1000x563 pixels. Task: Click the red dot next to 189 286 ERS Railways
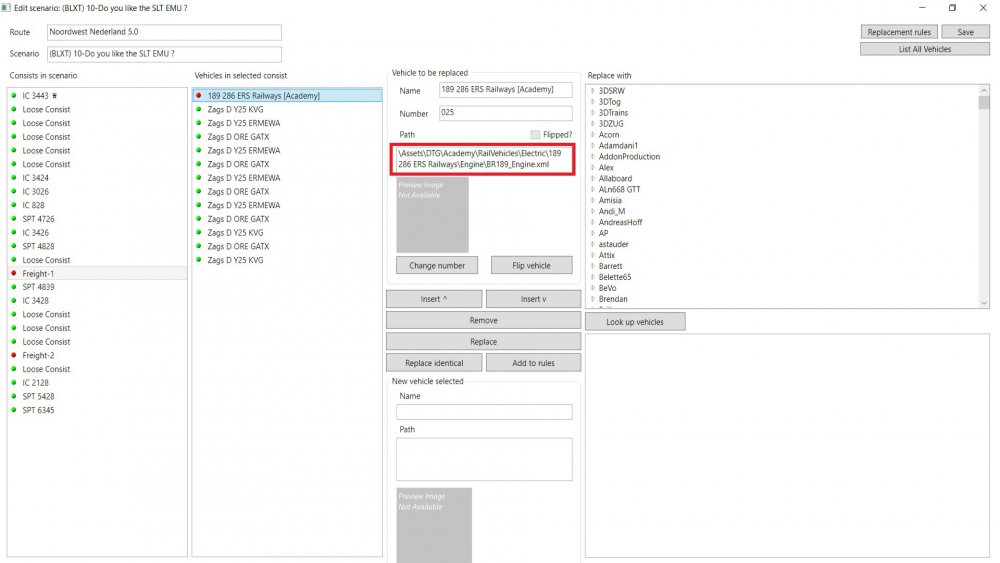199,96
